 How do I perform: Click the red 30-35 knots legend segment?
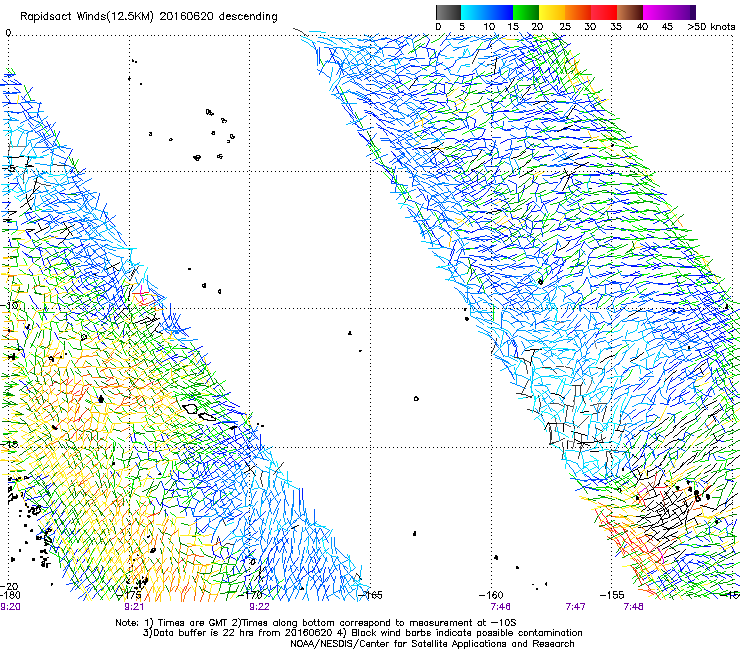pos(604,12)
